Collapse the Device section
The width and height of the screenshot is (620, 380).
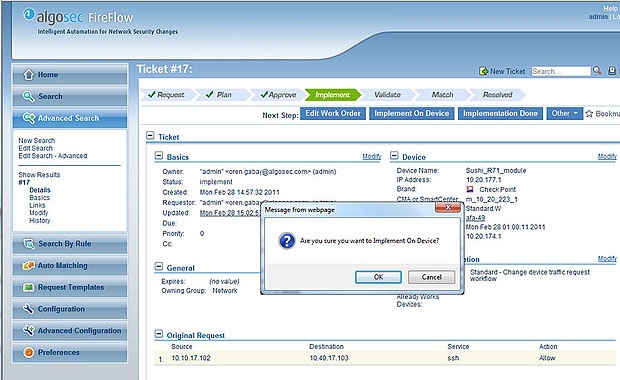(x=394, y=156)
